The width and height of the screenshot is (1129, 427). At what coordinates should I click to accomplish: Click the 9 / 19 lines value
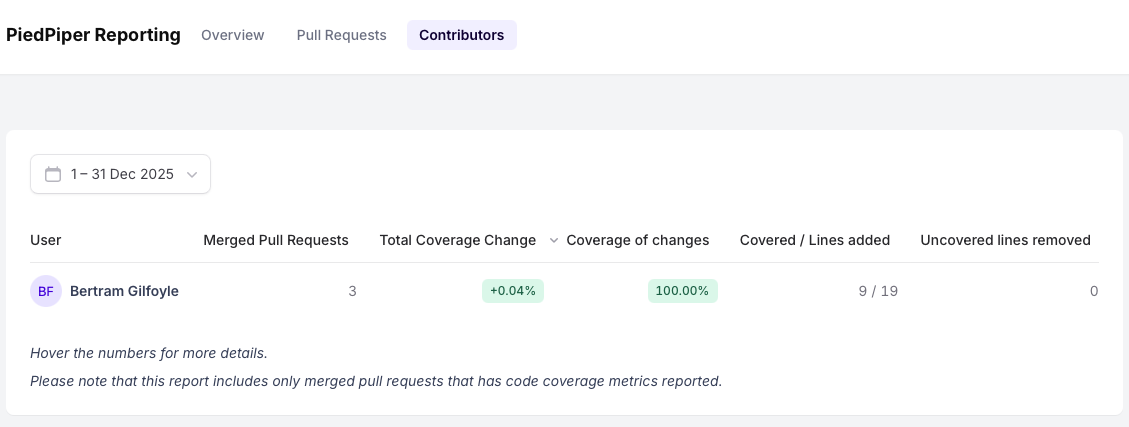(x=877, y=291)
